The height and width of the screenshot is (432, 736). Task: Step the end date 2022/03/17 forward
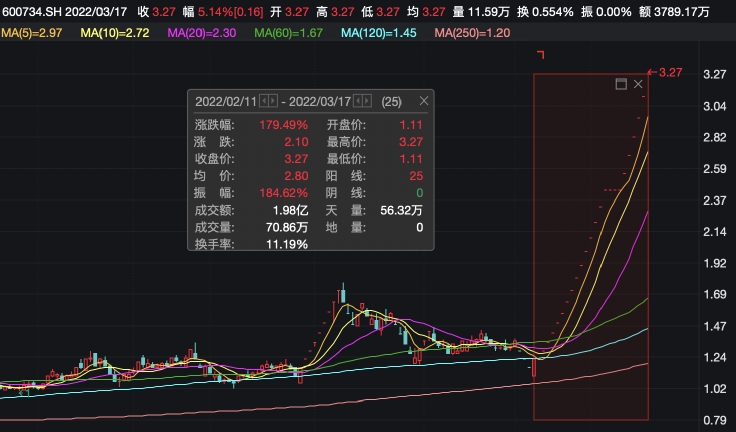tap(367, 101)
